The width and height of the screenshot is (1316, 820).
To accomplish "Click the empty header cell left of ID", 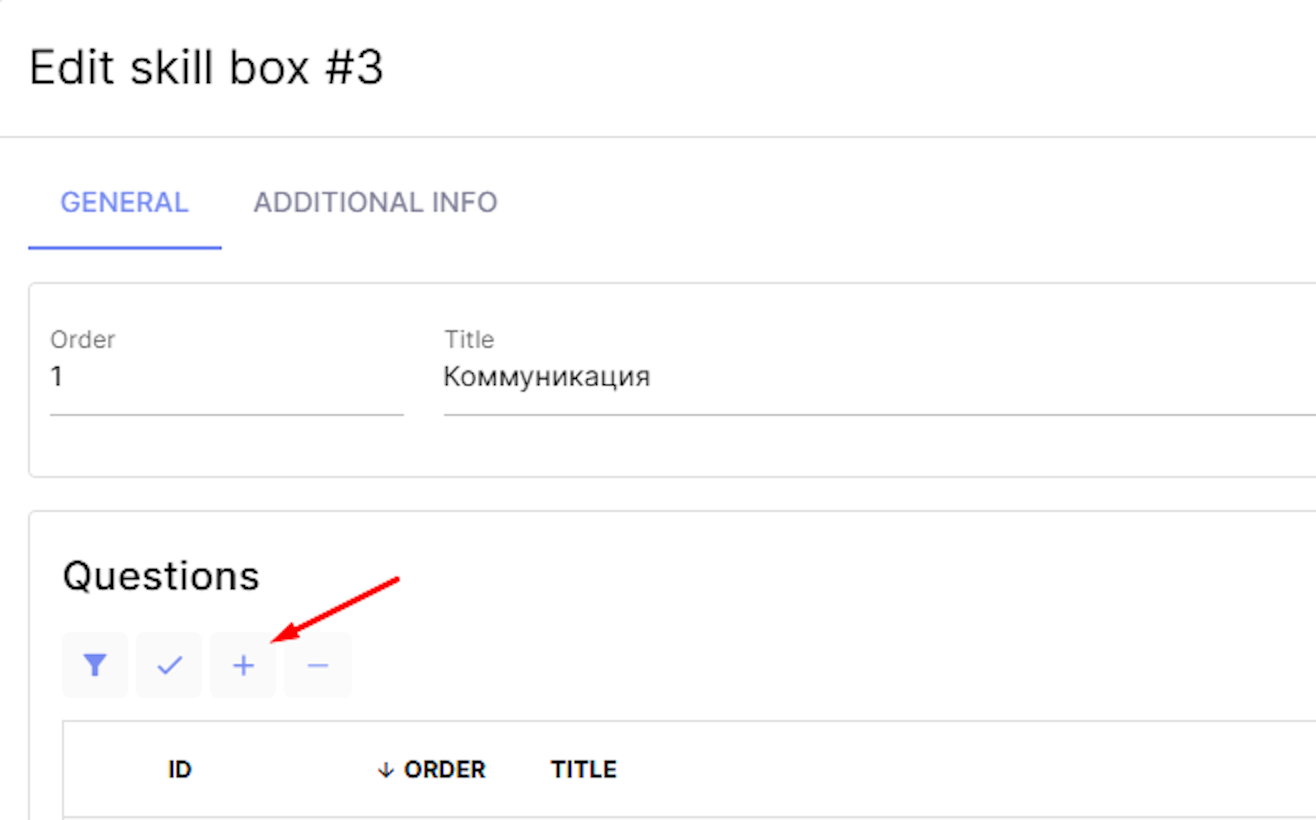I will [110, 770].
